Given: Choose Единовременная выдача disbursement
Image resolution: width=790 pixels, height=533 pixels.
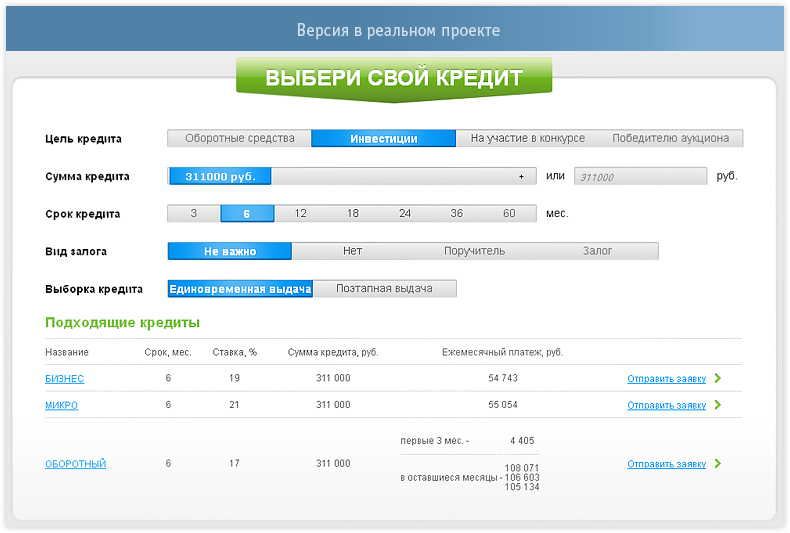Looking at the screenshot, I should (x=240, y=289).
